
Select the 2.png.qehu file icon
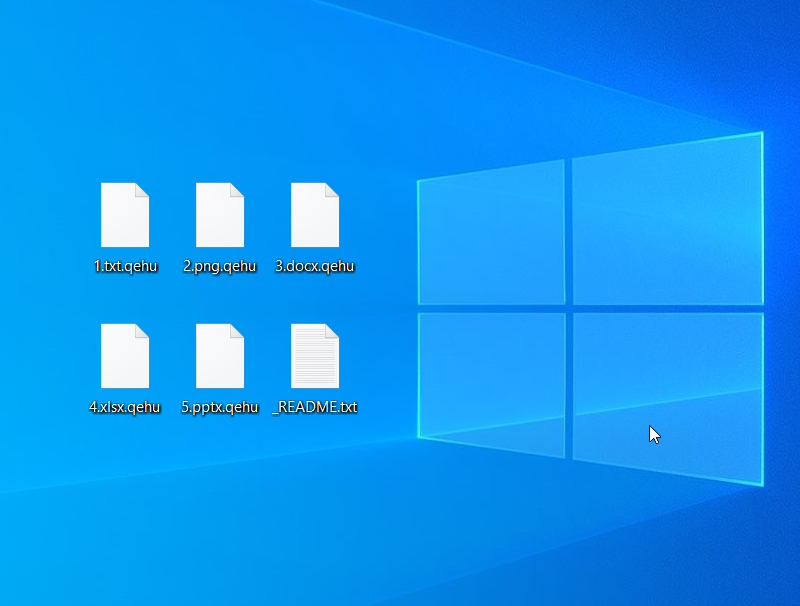(x=220, y=215)
